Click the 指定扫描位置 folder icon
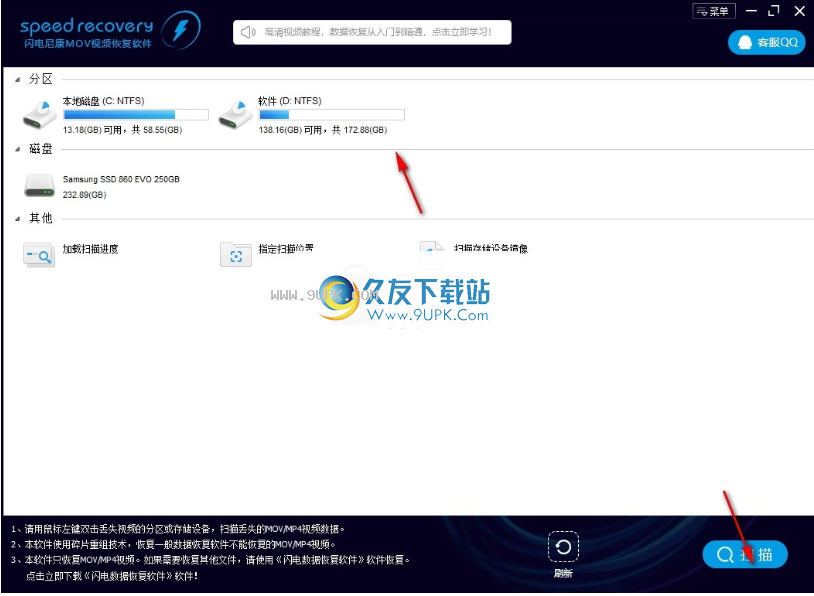Viewport: 814px width, 596px height. (236, 255)
